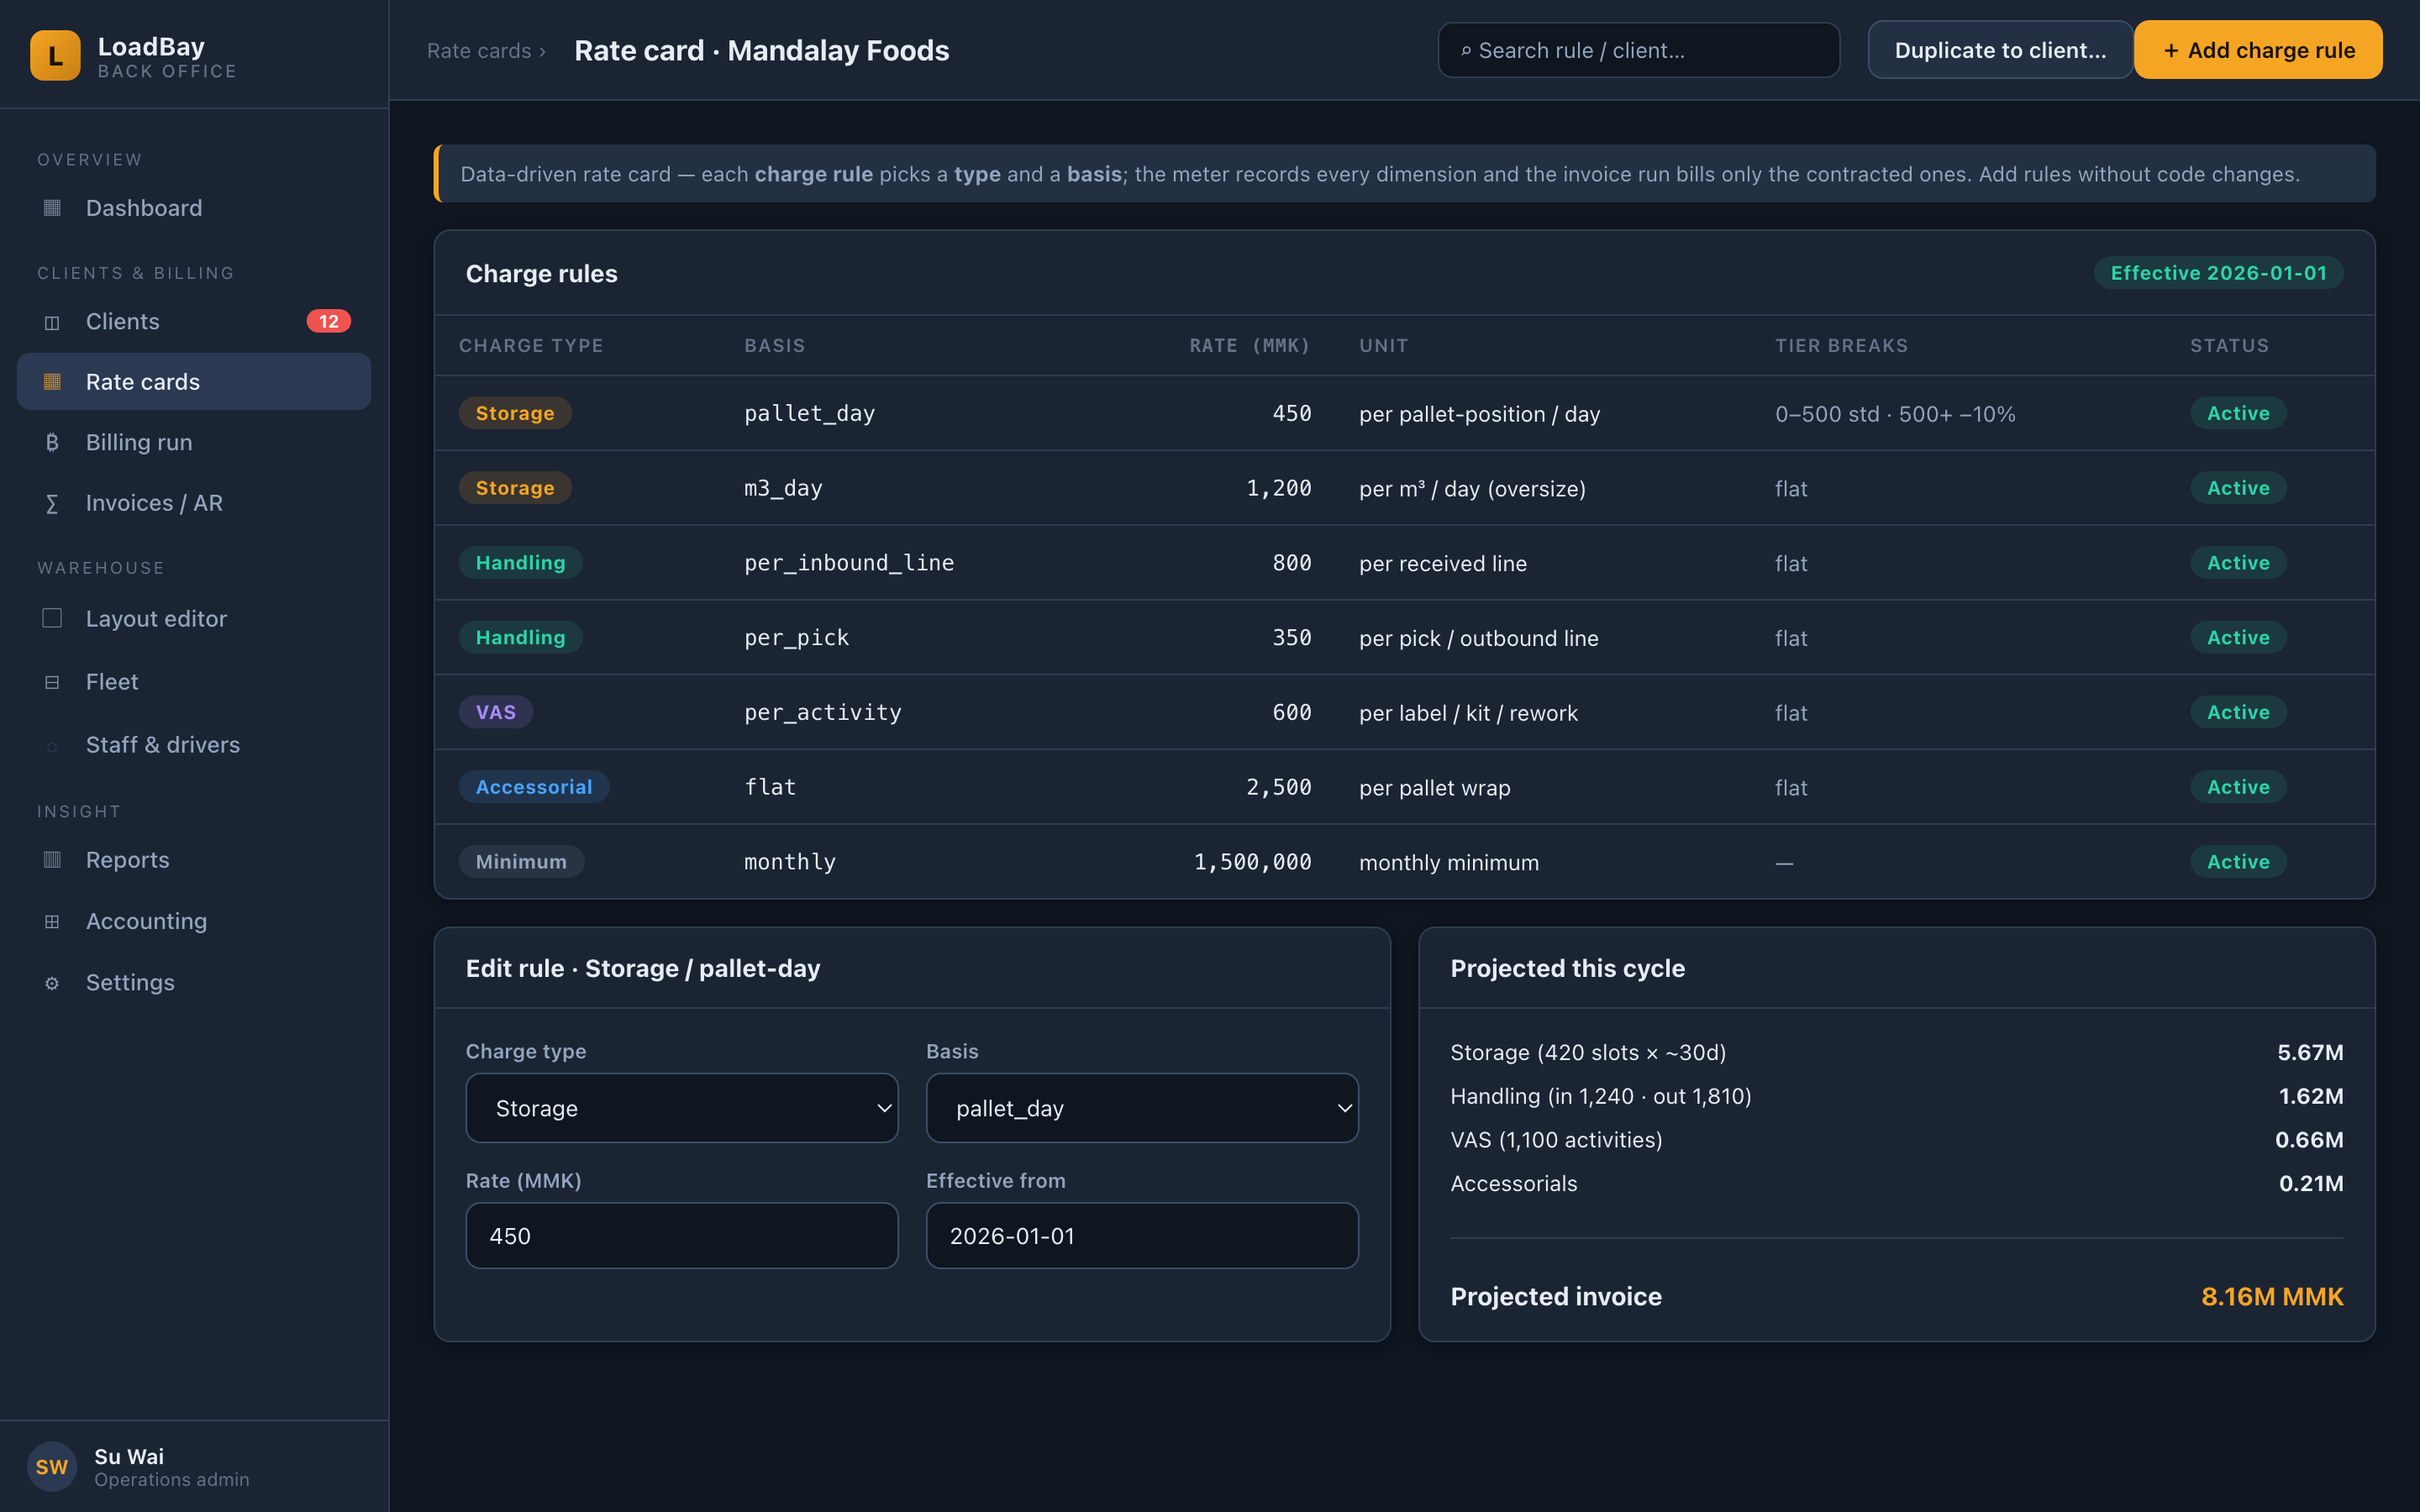Focus the Search rule / client field
Screen dimensions: 2420x1512
tap(1638, 50)
